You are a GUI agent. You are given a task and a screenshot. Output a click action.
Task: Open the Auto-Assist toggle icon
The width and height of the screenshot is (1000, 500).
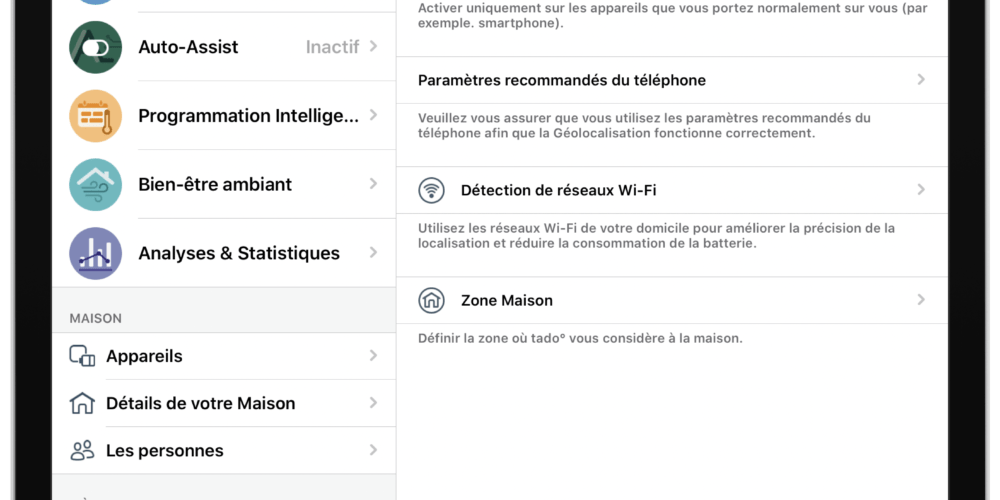click(95, 47)
